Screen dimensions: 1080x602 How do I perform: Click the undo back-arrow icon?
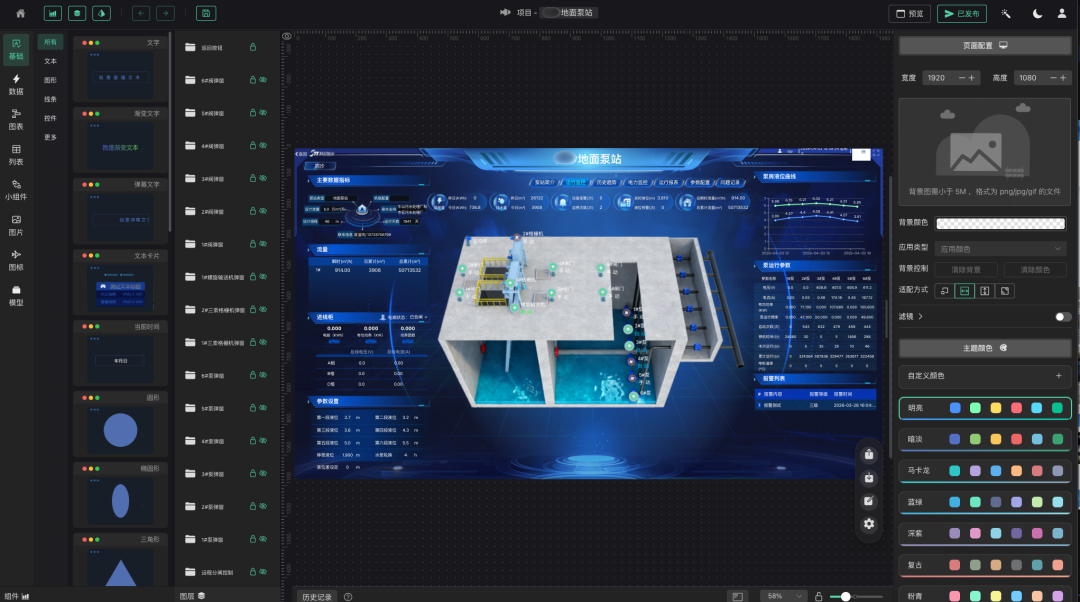tap(141, 13)
